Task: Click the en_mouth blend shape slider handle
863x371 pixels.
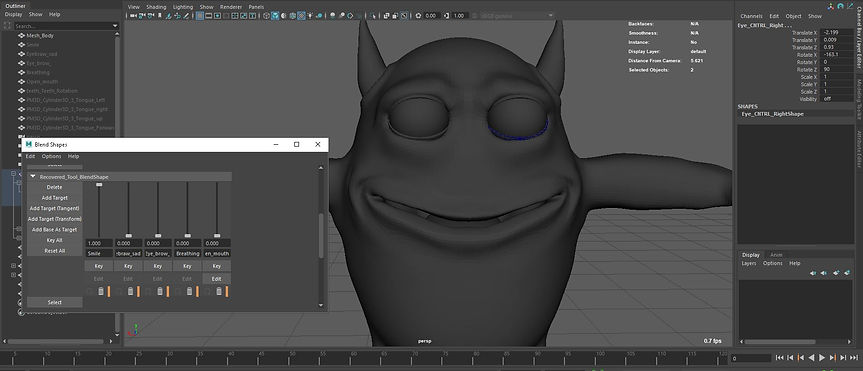Action: click(x=217, y=236)
